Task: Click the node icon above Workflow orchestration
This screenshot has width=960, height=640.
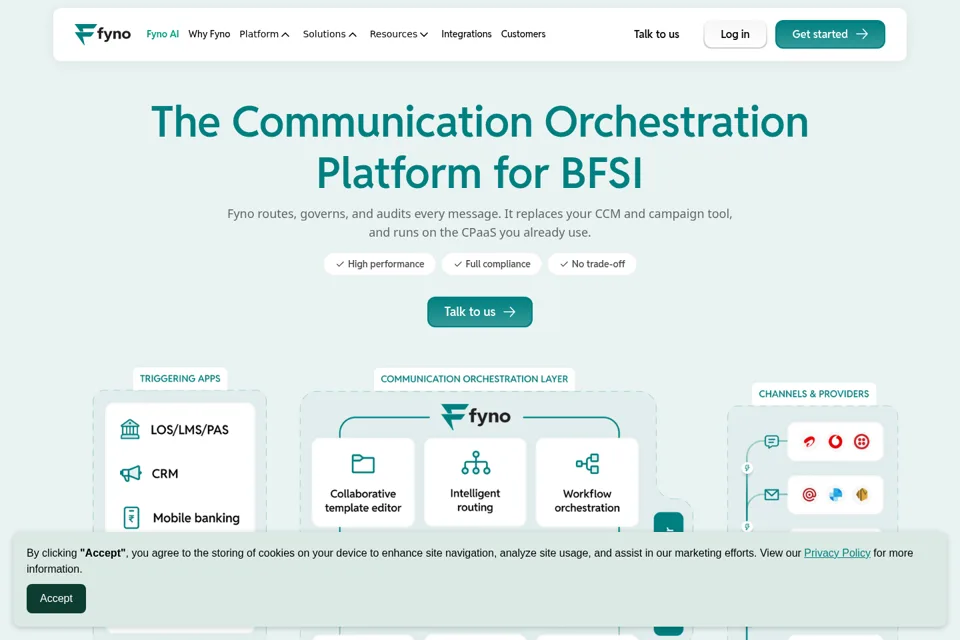Action: [x=587, y=464]
